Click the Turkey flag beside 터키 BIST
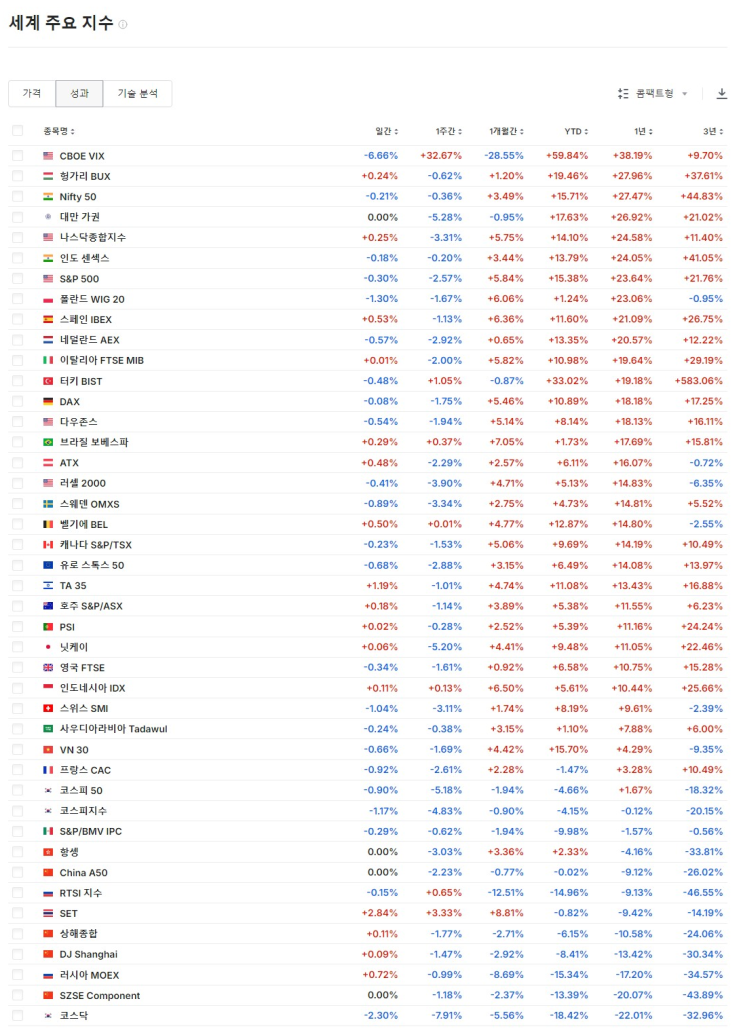This screenshot has height=1035, width=743. tap(48, 381)
